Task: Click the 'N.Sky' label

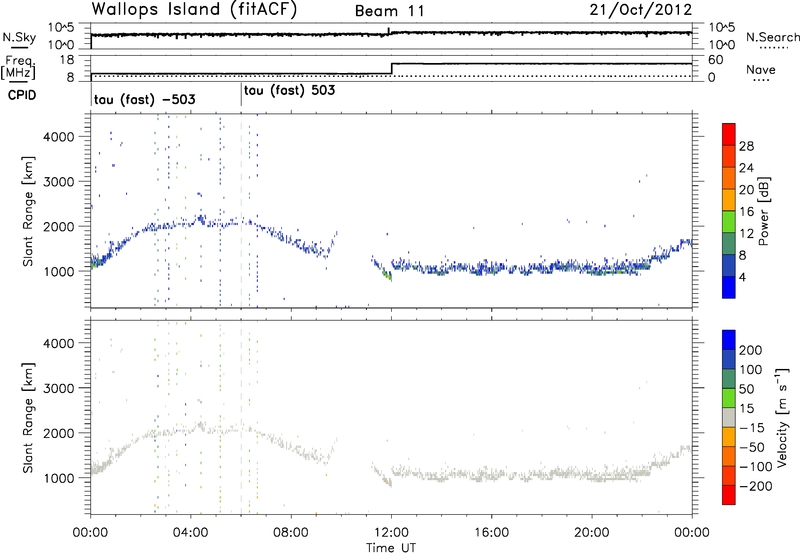Action: pyautogui.click(x=19, y=37)
